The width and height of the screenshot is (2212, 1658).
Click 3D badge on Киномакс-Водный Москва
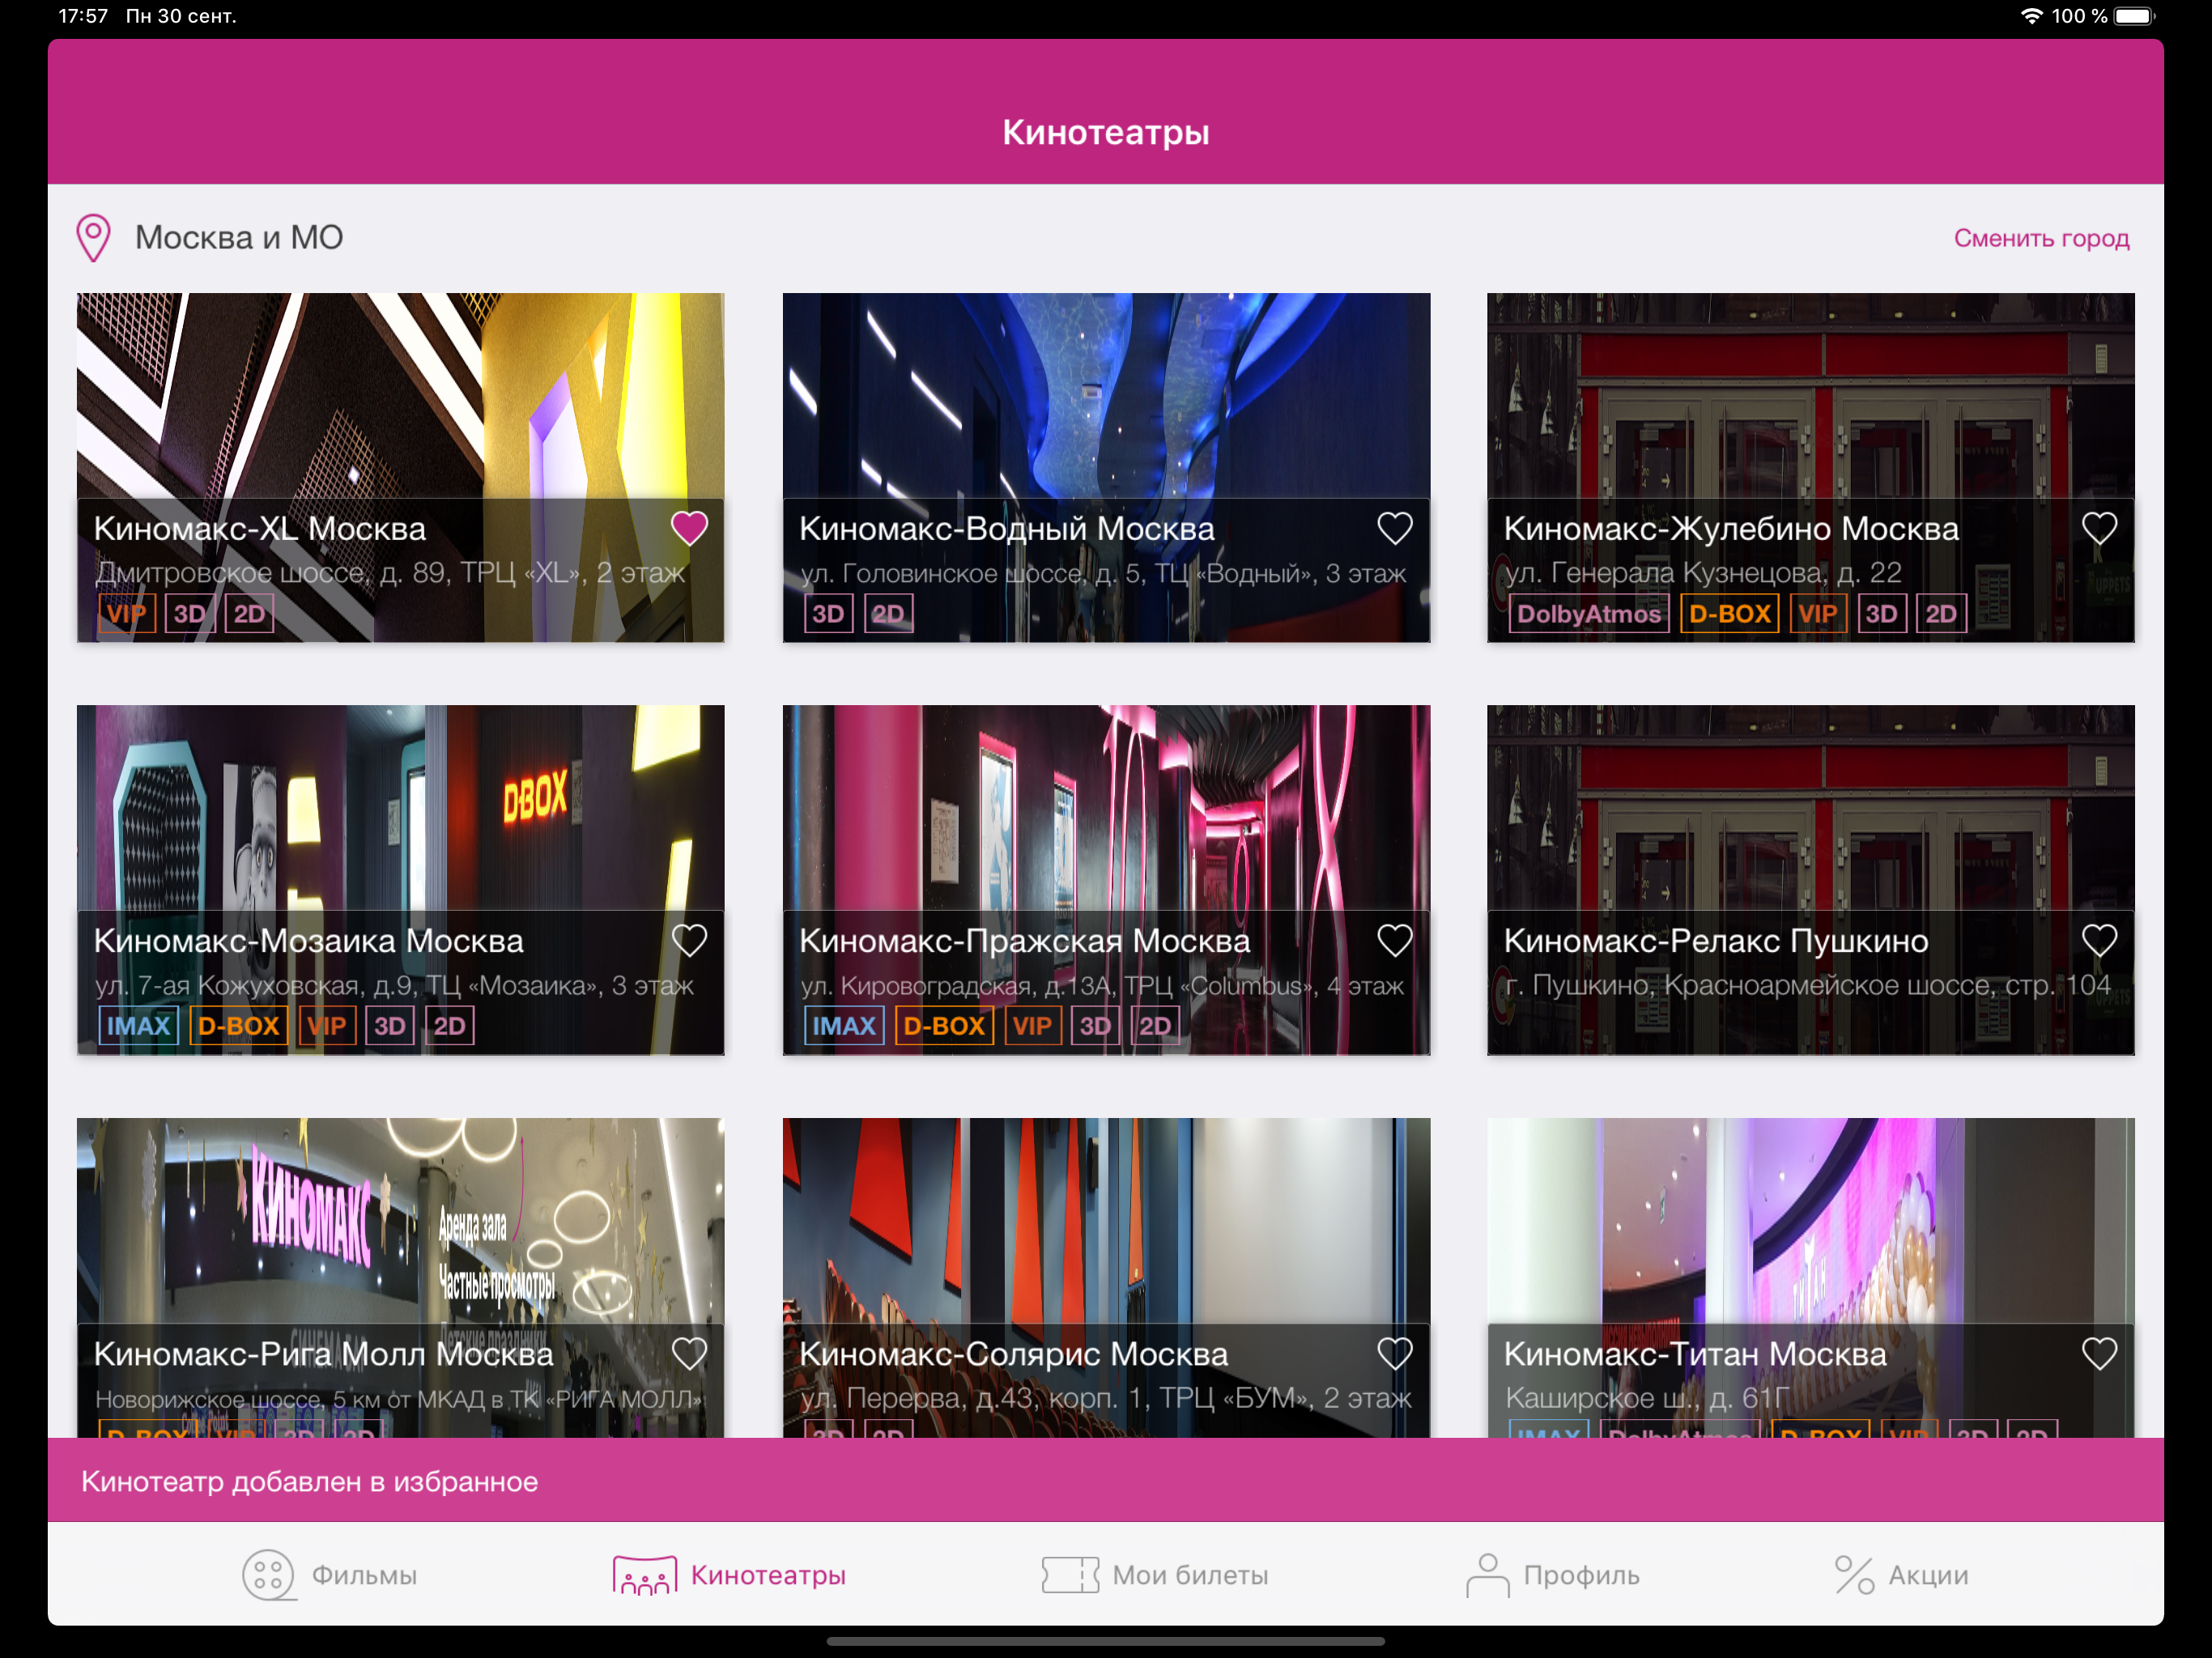(x=828, y=613)
